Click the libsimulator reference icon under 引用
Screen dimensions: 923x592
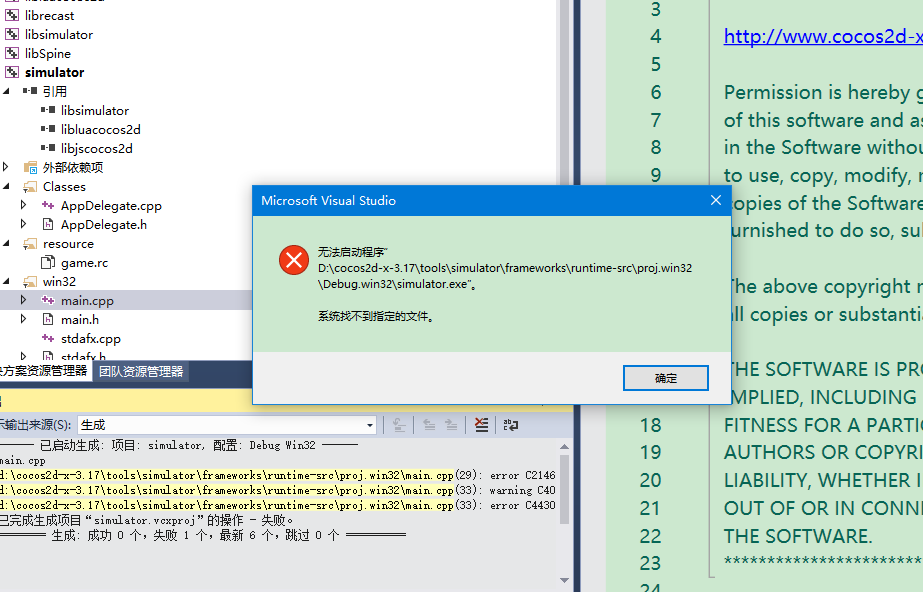click(x=48, y=110)
